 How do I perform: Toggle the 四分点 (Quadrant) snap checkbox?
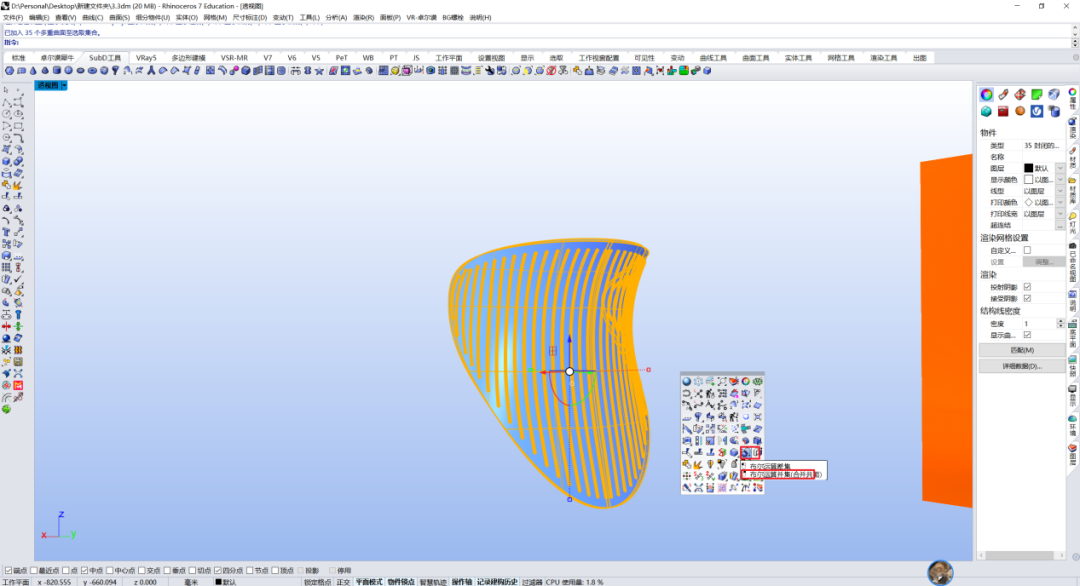click(x=218, y=570)
